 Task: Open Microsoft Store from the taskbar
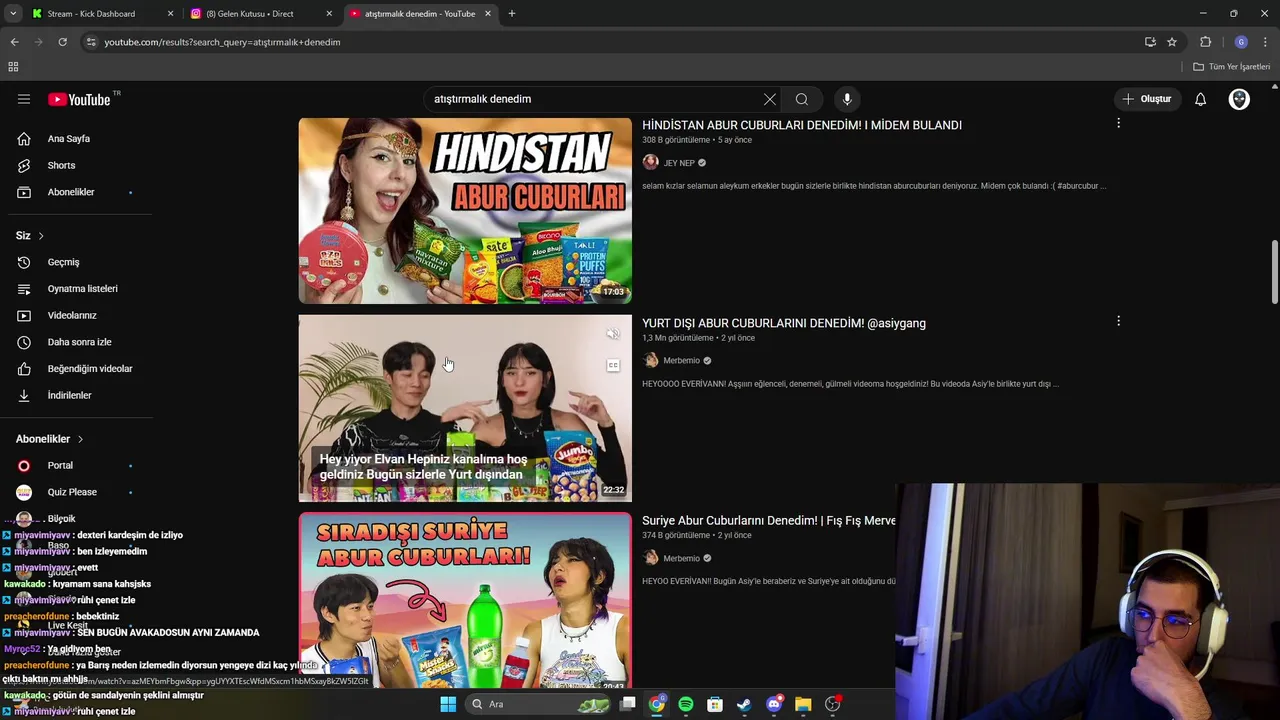[x=715, y=704]
